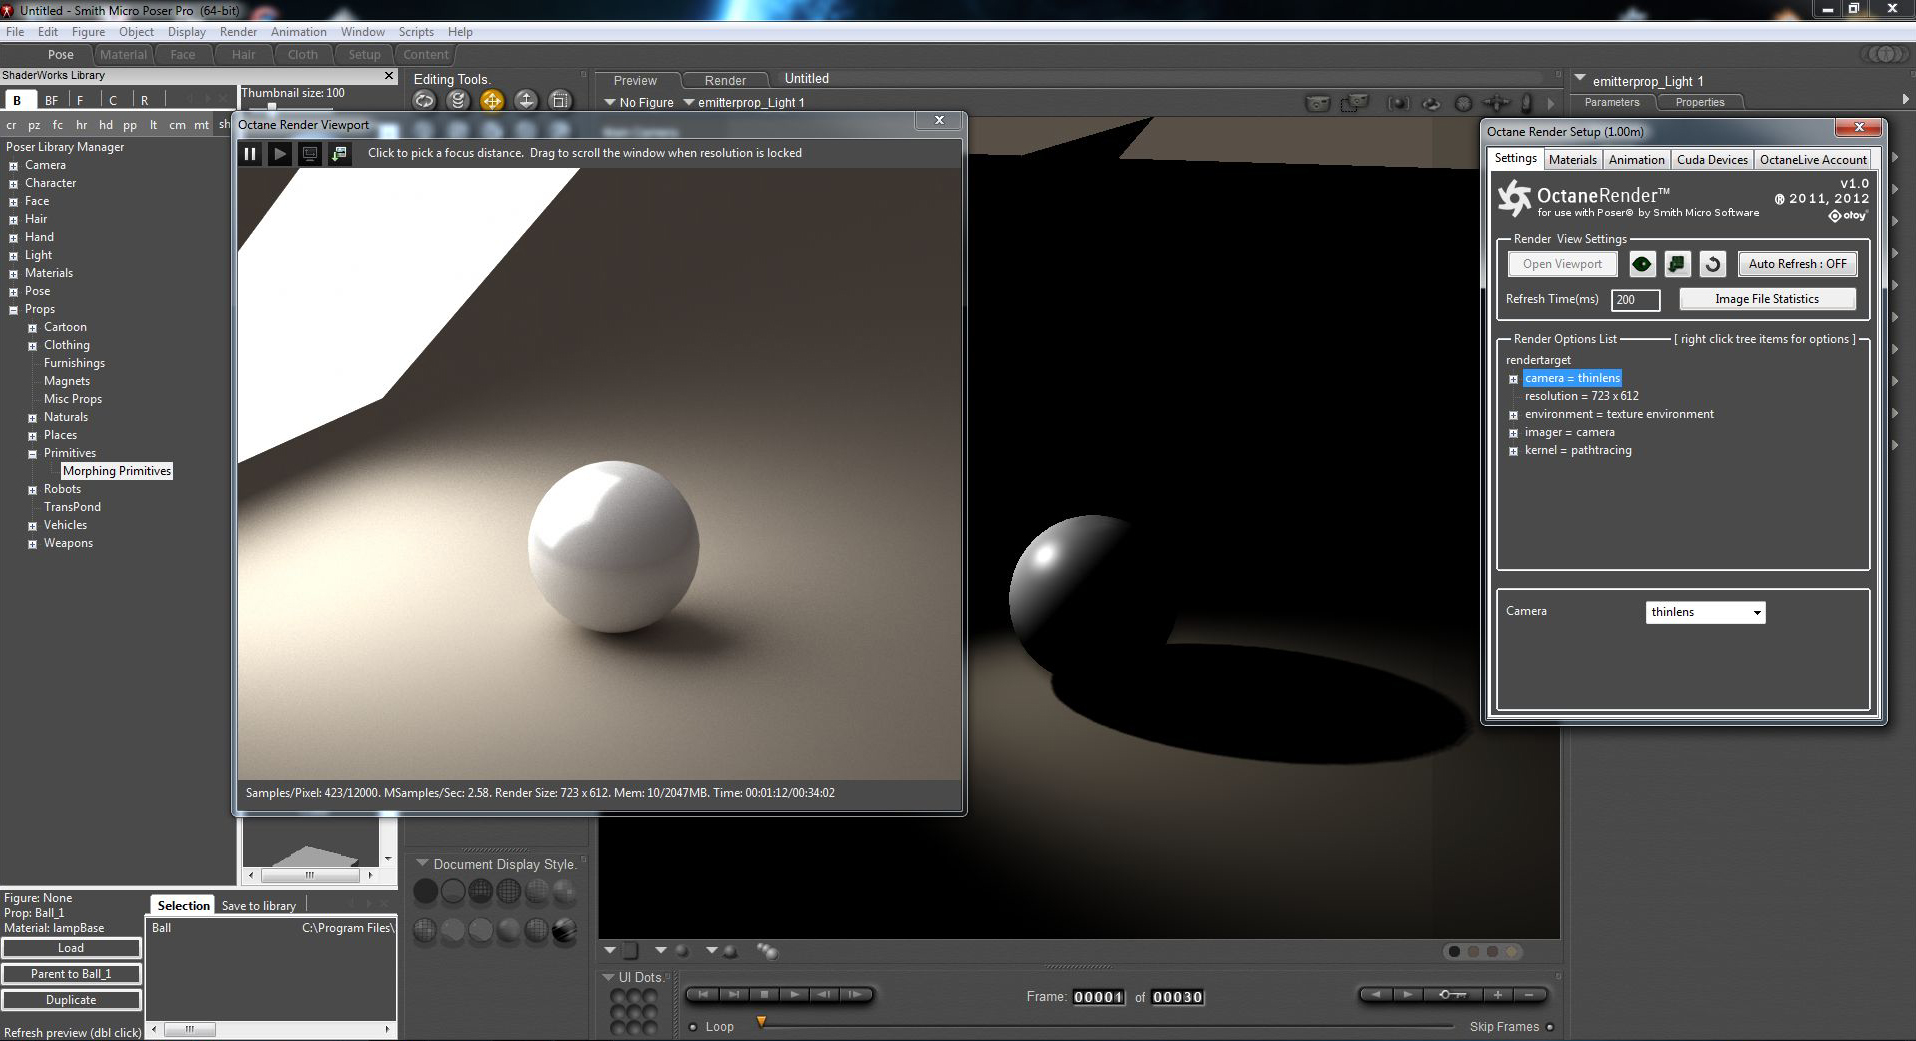Expand the Character library folder
Screen dimensions: 1916x1041
click(x=14, y=184)
